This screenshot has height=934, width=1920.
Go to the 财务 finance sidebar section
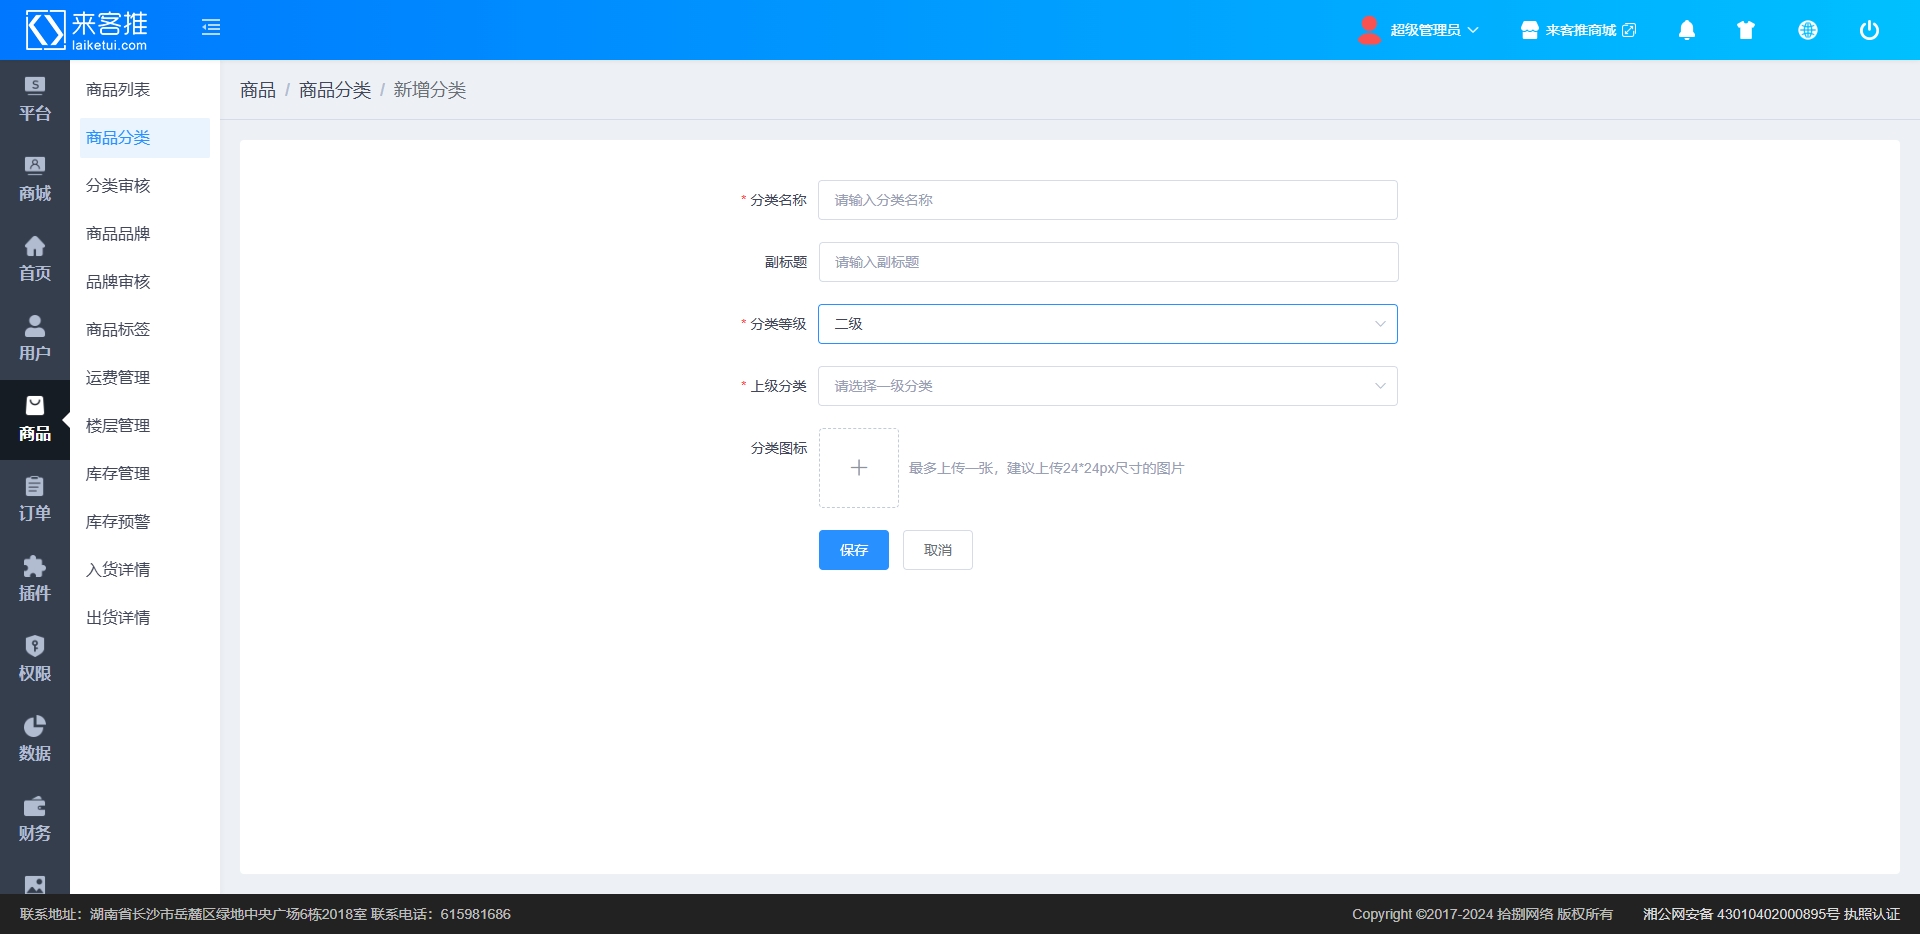click(35, 819)
